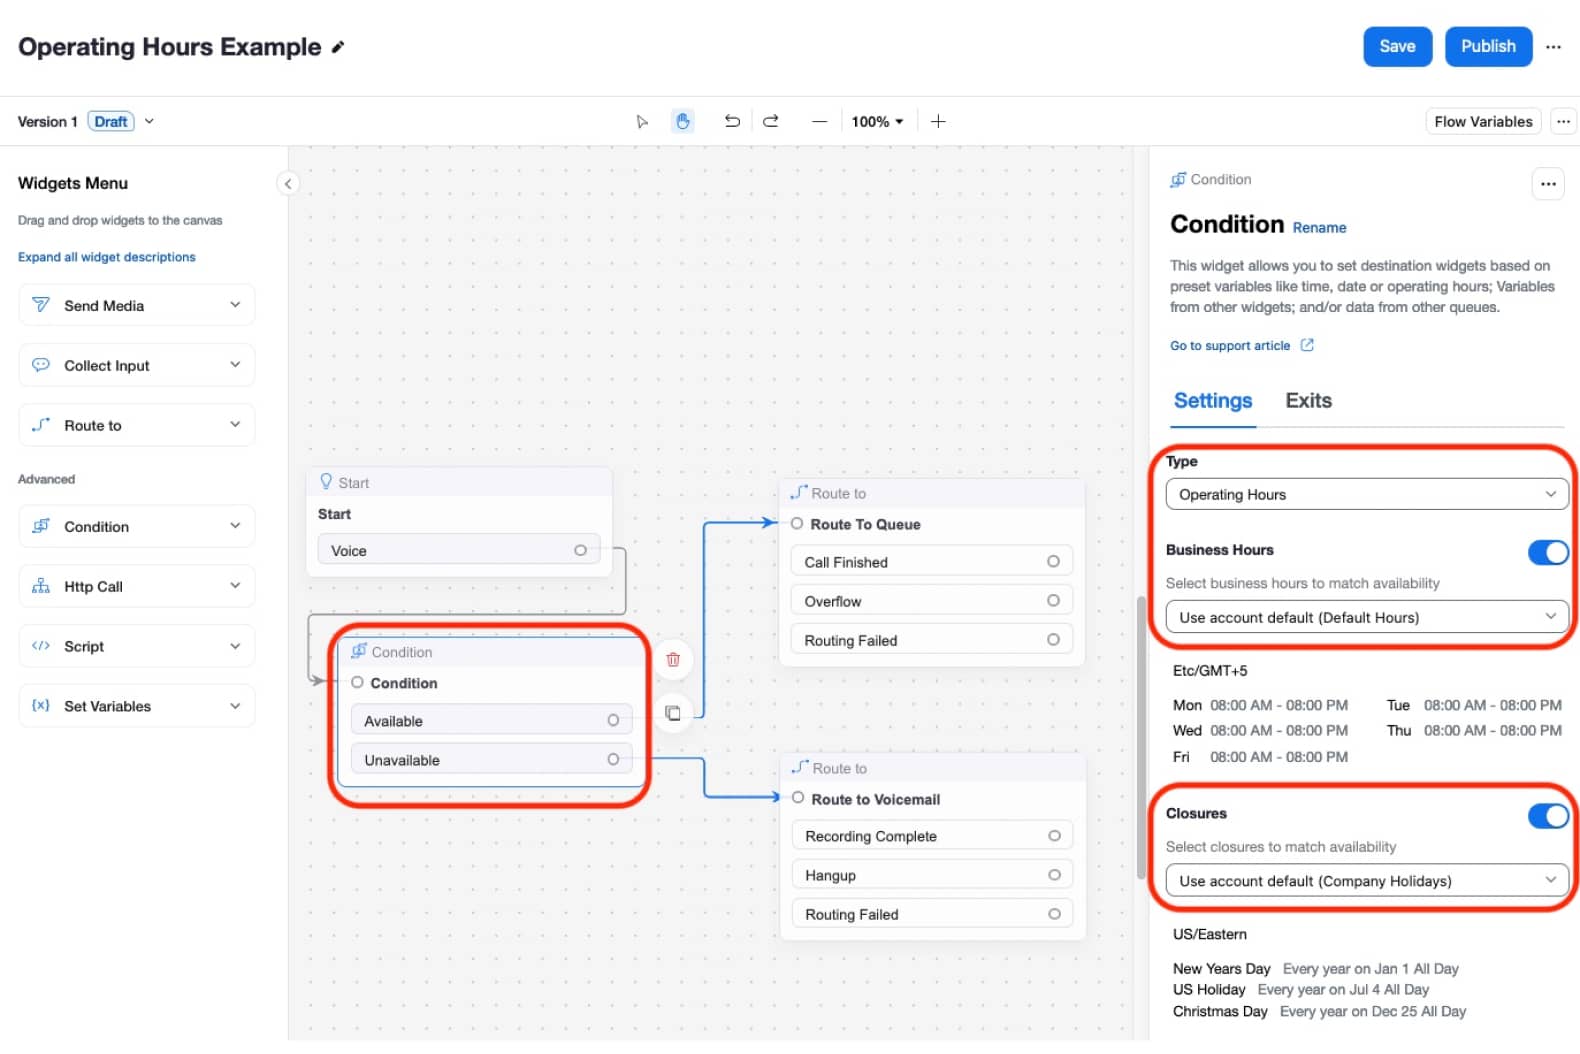Screen dimensions: 1580x1054
Task: Collapse the Widgets Menu sidebar arrow
Action: 288,184
